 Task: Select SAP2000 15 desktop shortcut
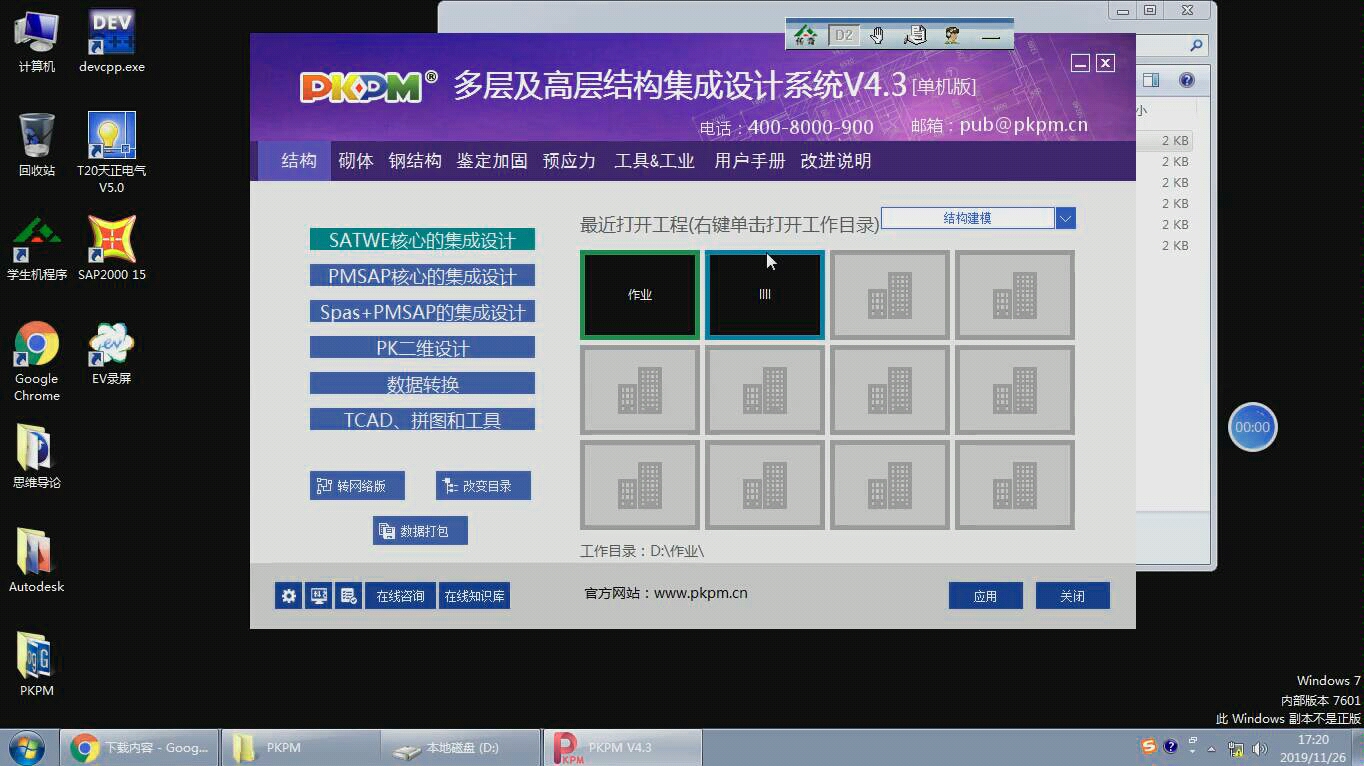[x=112, y=248]
